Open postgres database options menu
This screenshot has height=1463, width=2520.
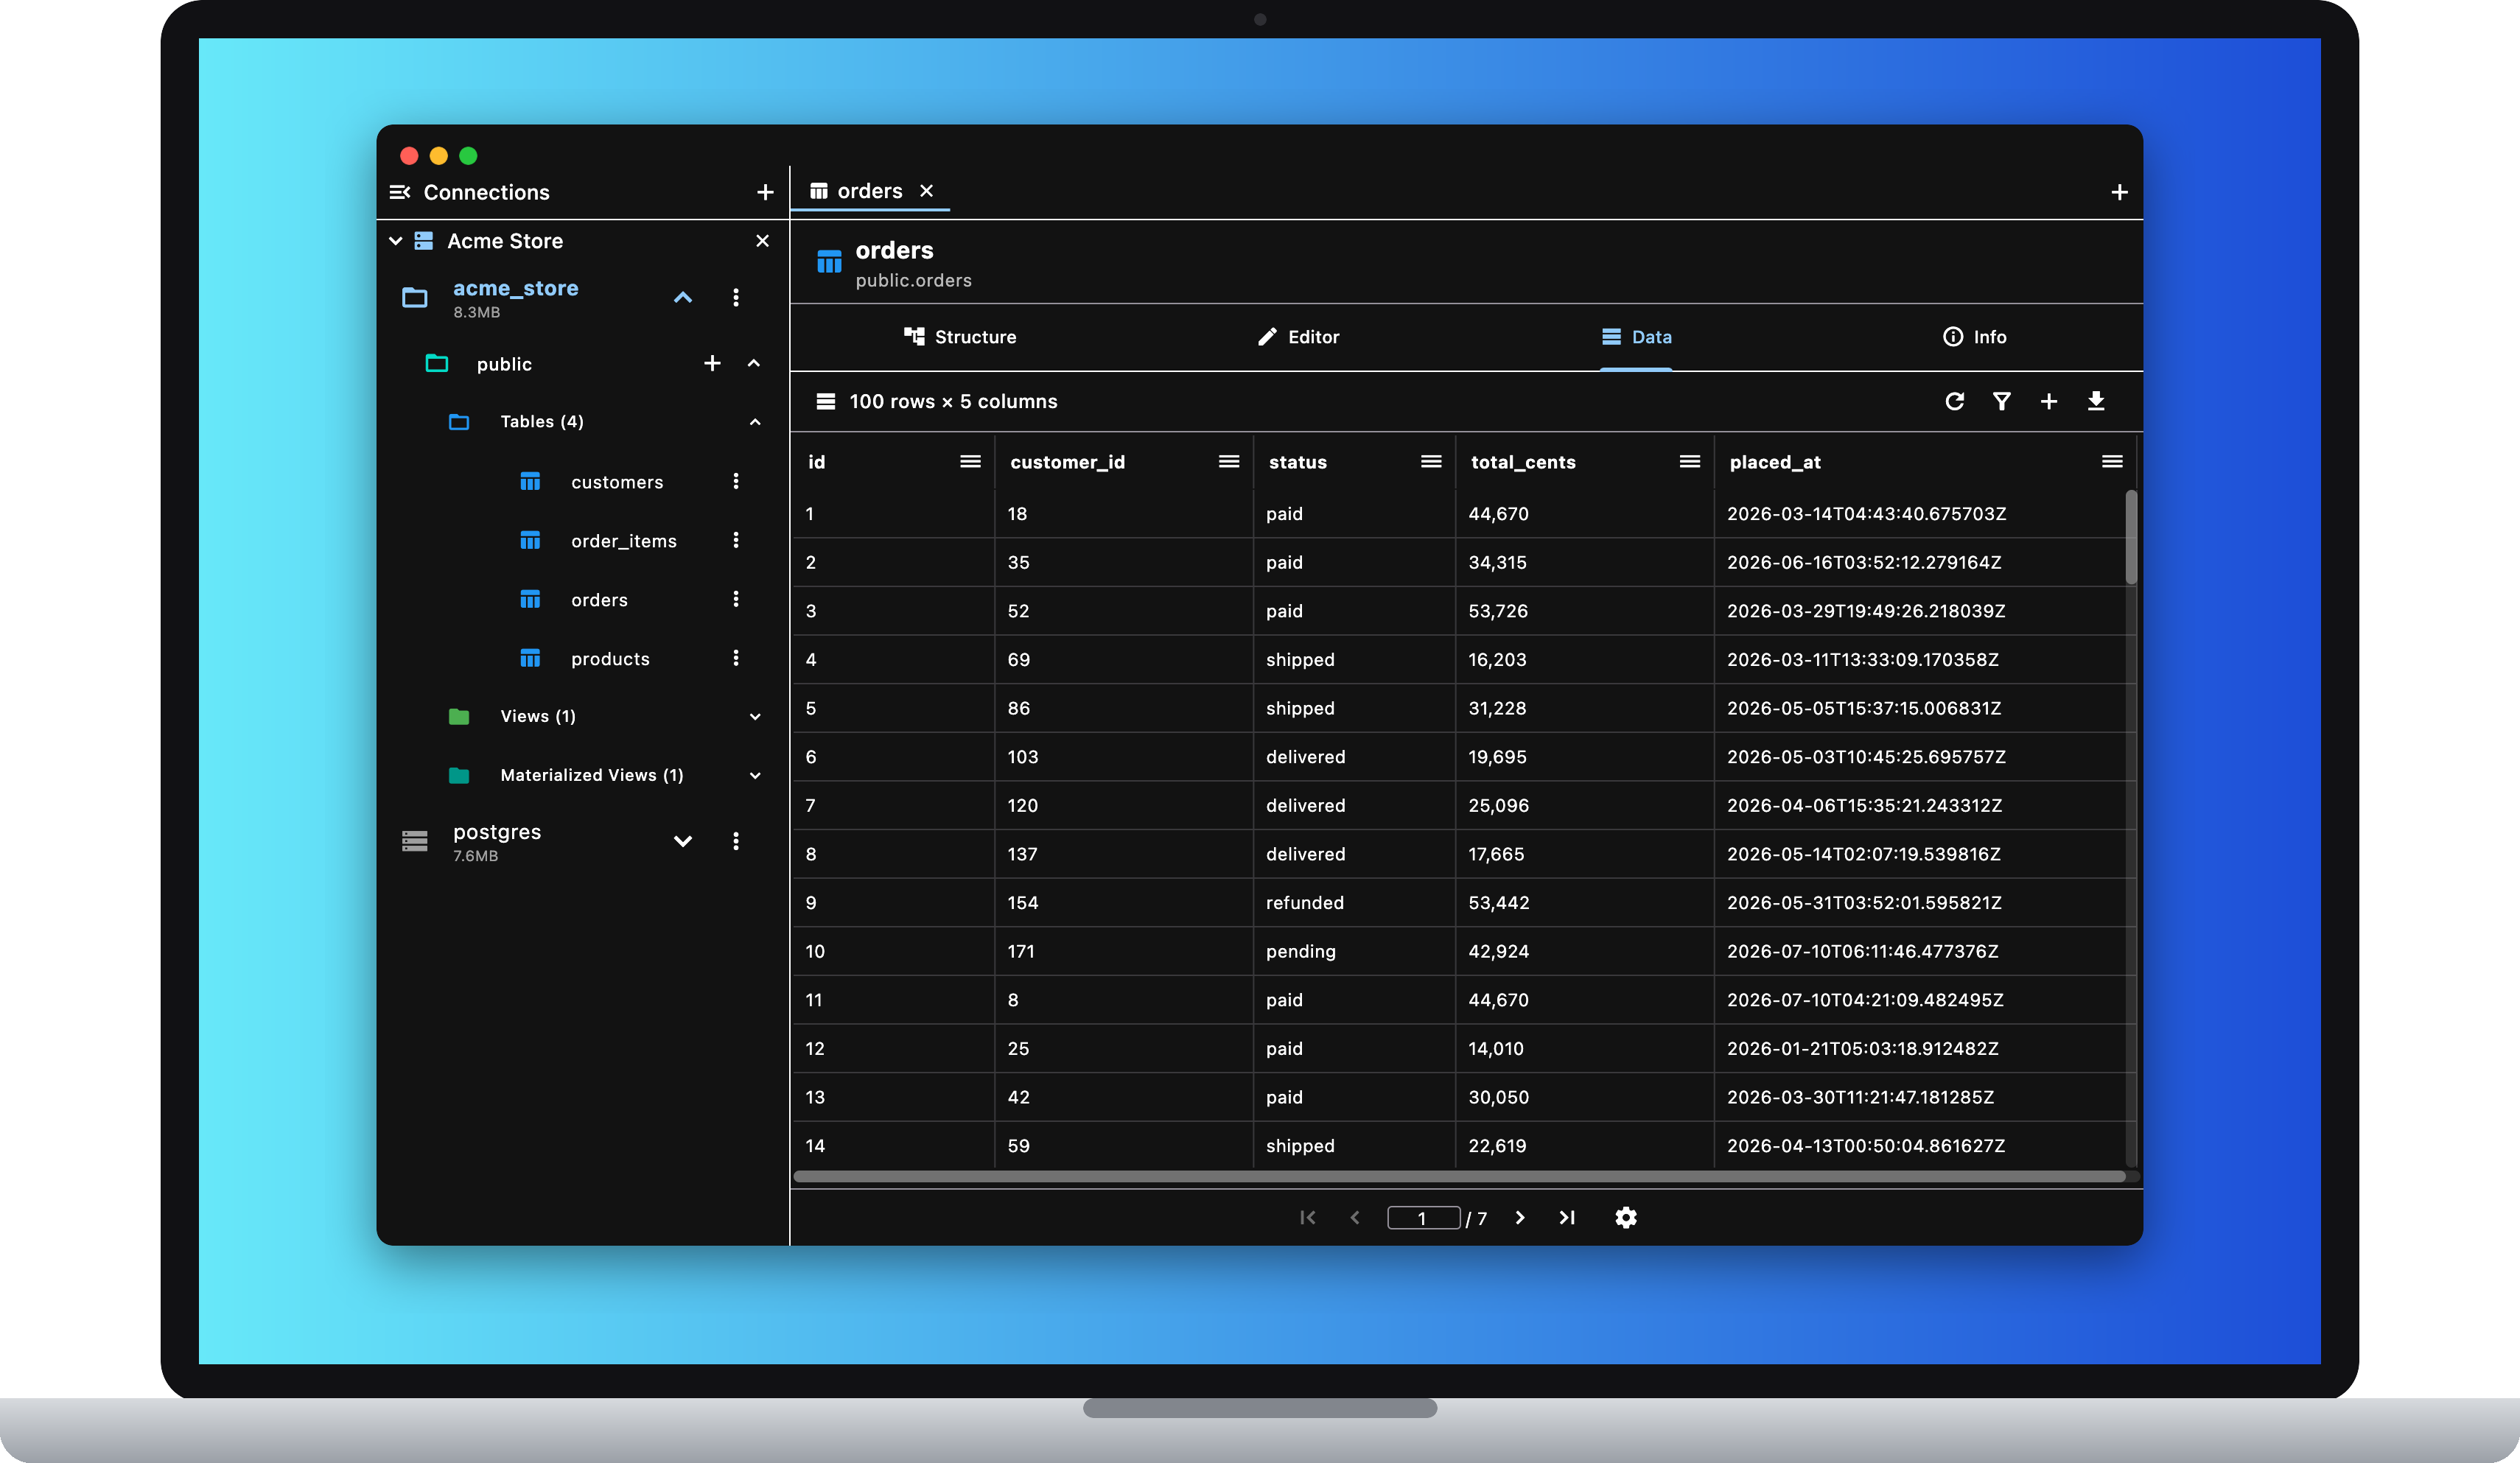[x=736, y=841]
